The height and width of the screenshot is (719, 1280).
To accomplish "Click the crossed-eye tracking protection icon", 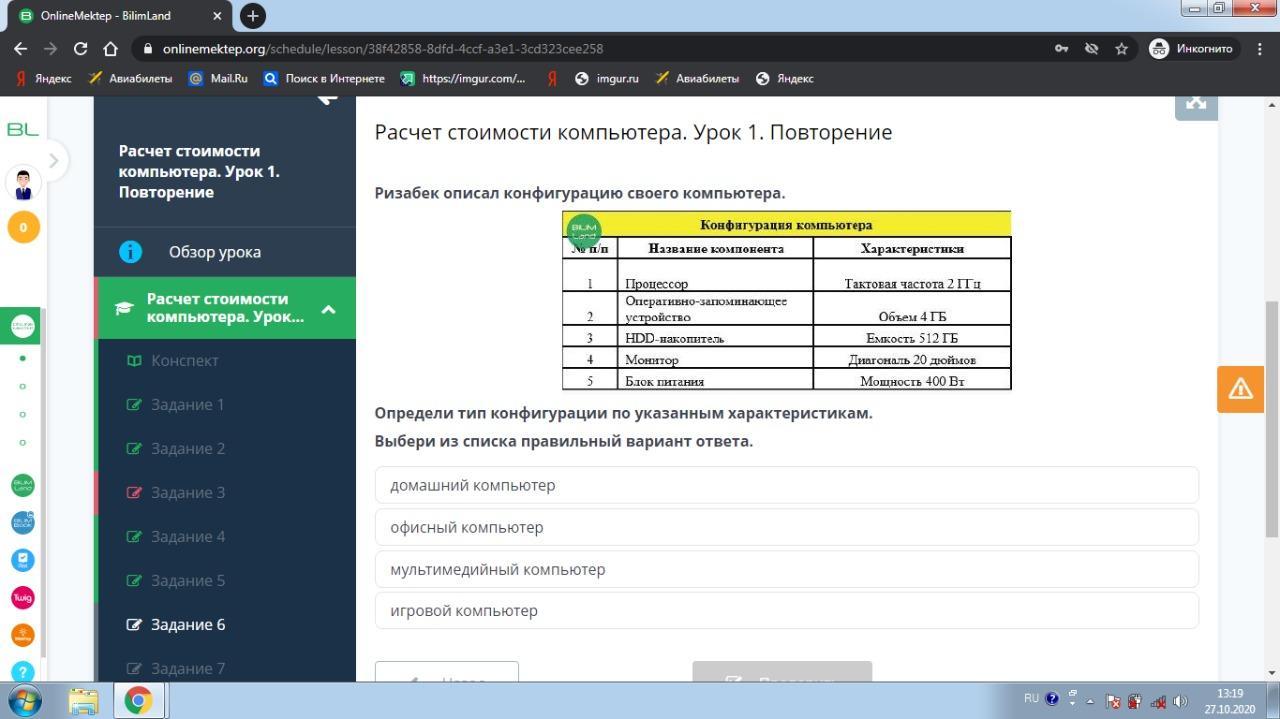I will [1091, 48].
